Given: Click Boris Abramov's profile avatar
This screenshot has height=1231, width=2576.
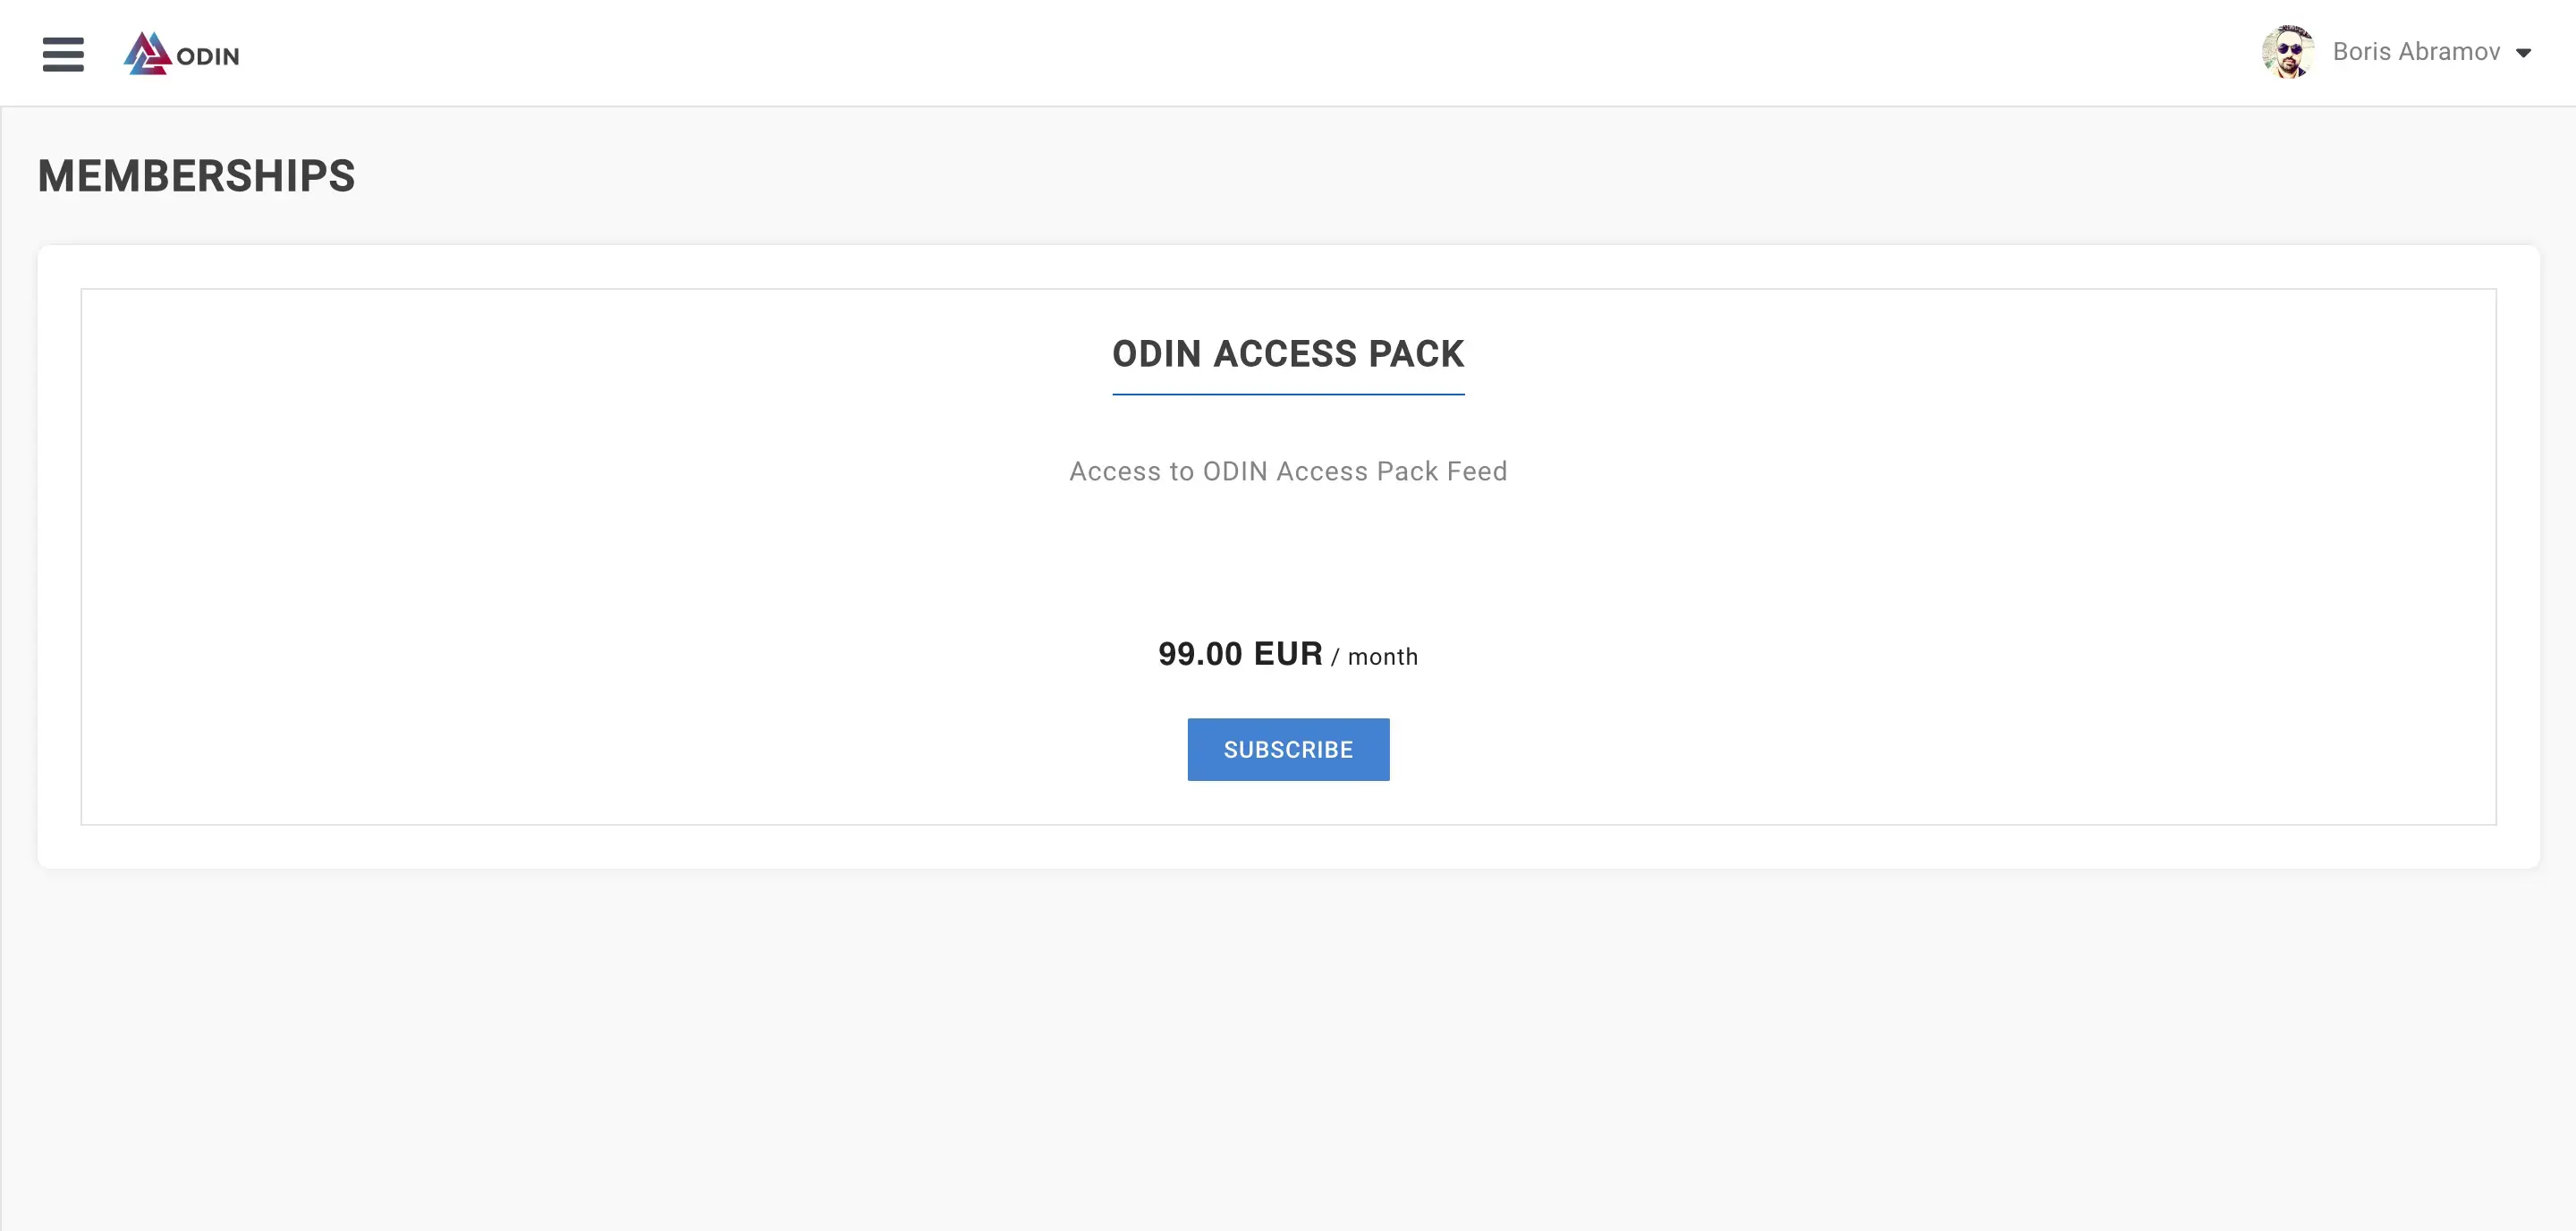Looking at the screenshot, I should pyautogui.click(x=2288, y=52).
